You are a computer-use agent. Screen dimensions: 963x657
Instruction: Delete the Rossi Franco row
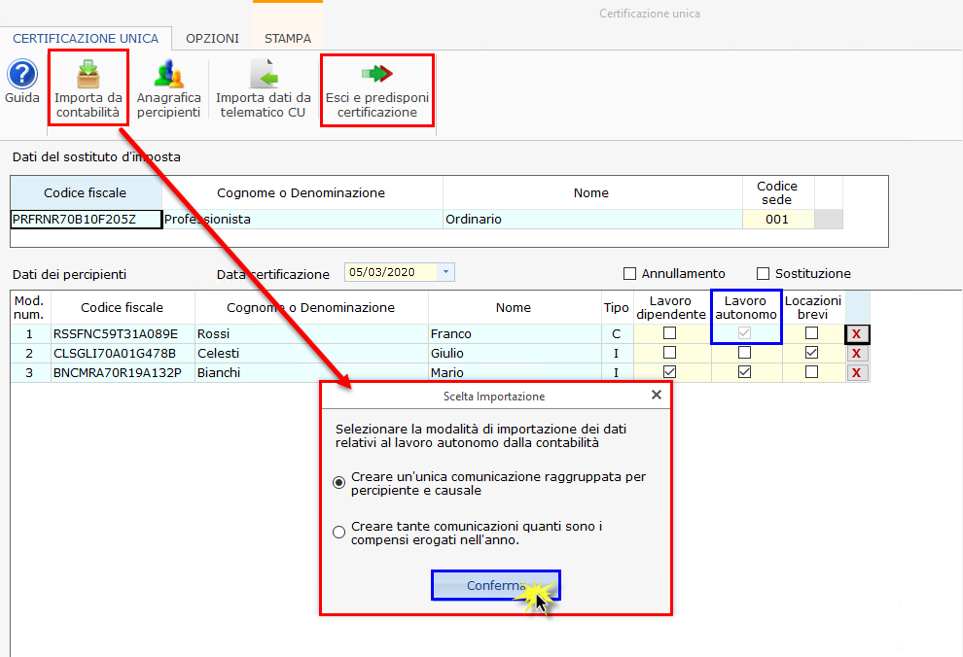tap(857, 334)
